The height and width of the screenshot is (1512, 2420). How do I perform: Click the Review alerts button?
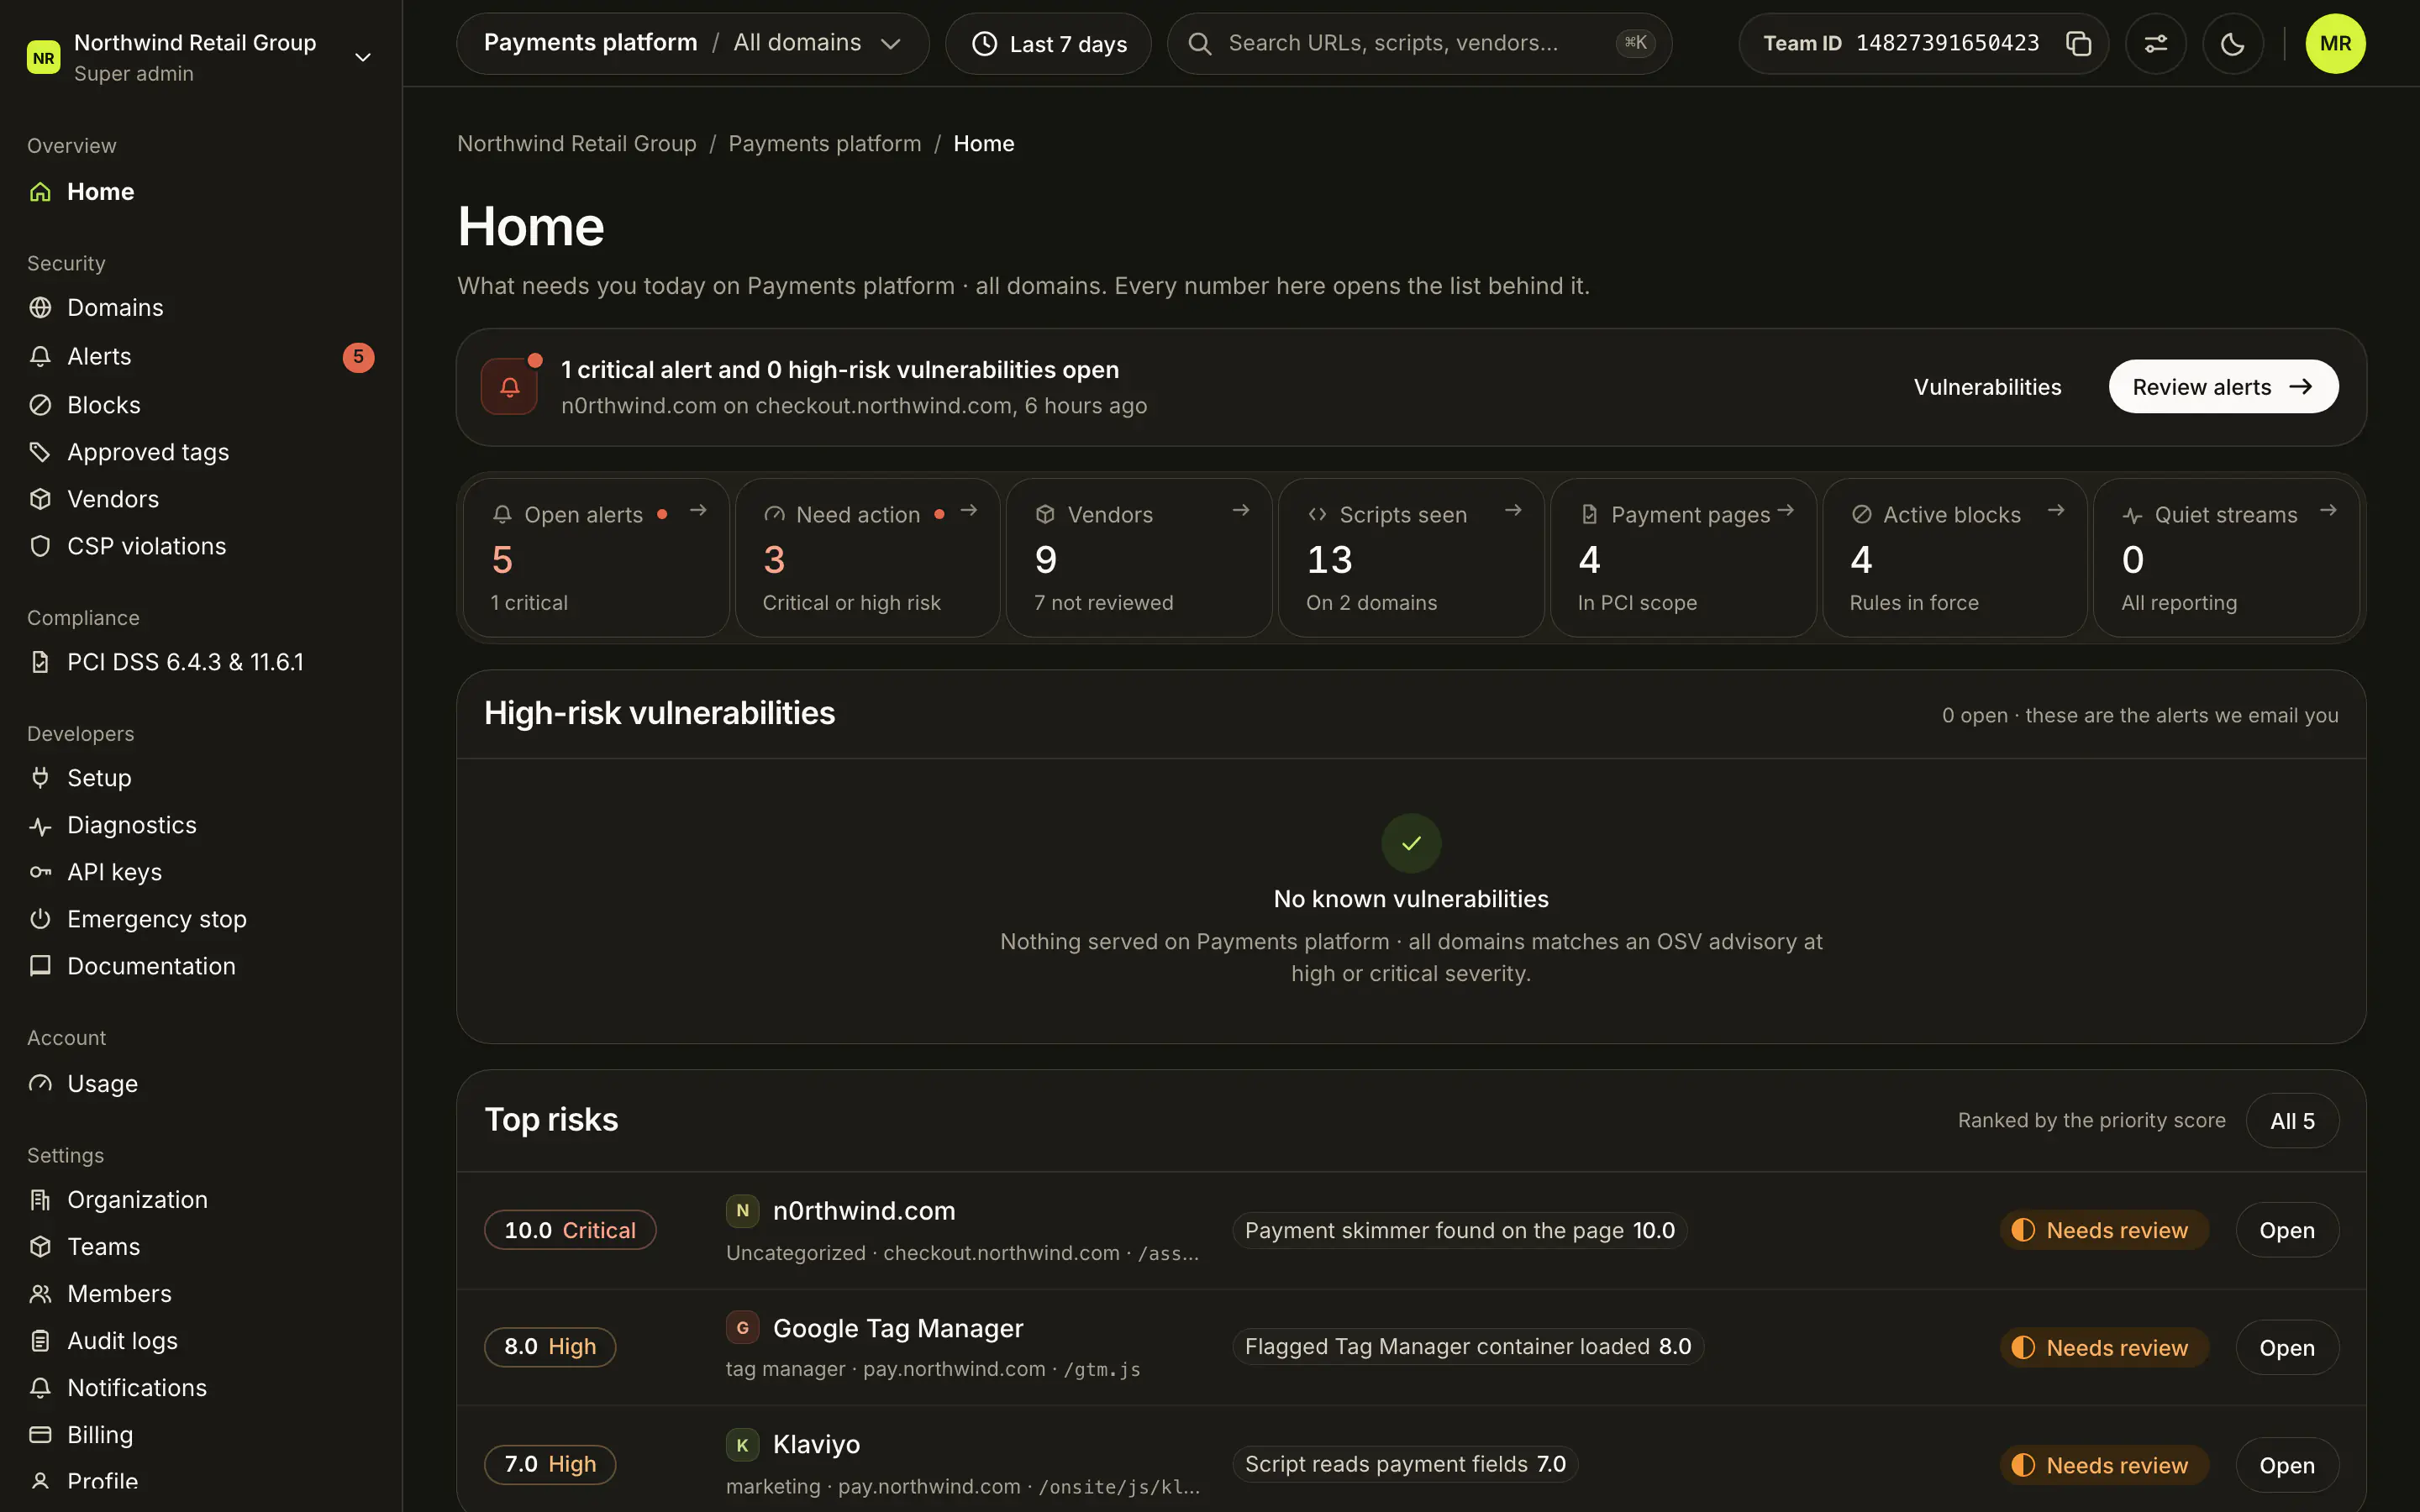pos(2223,387)
